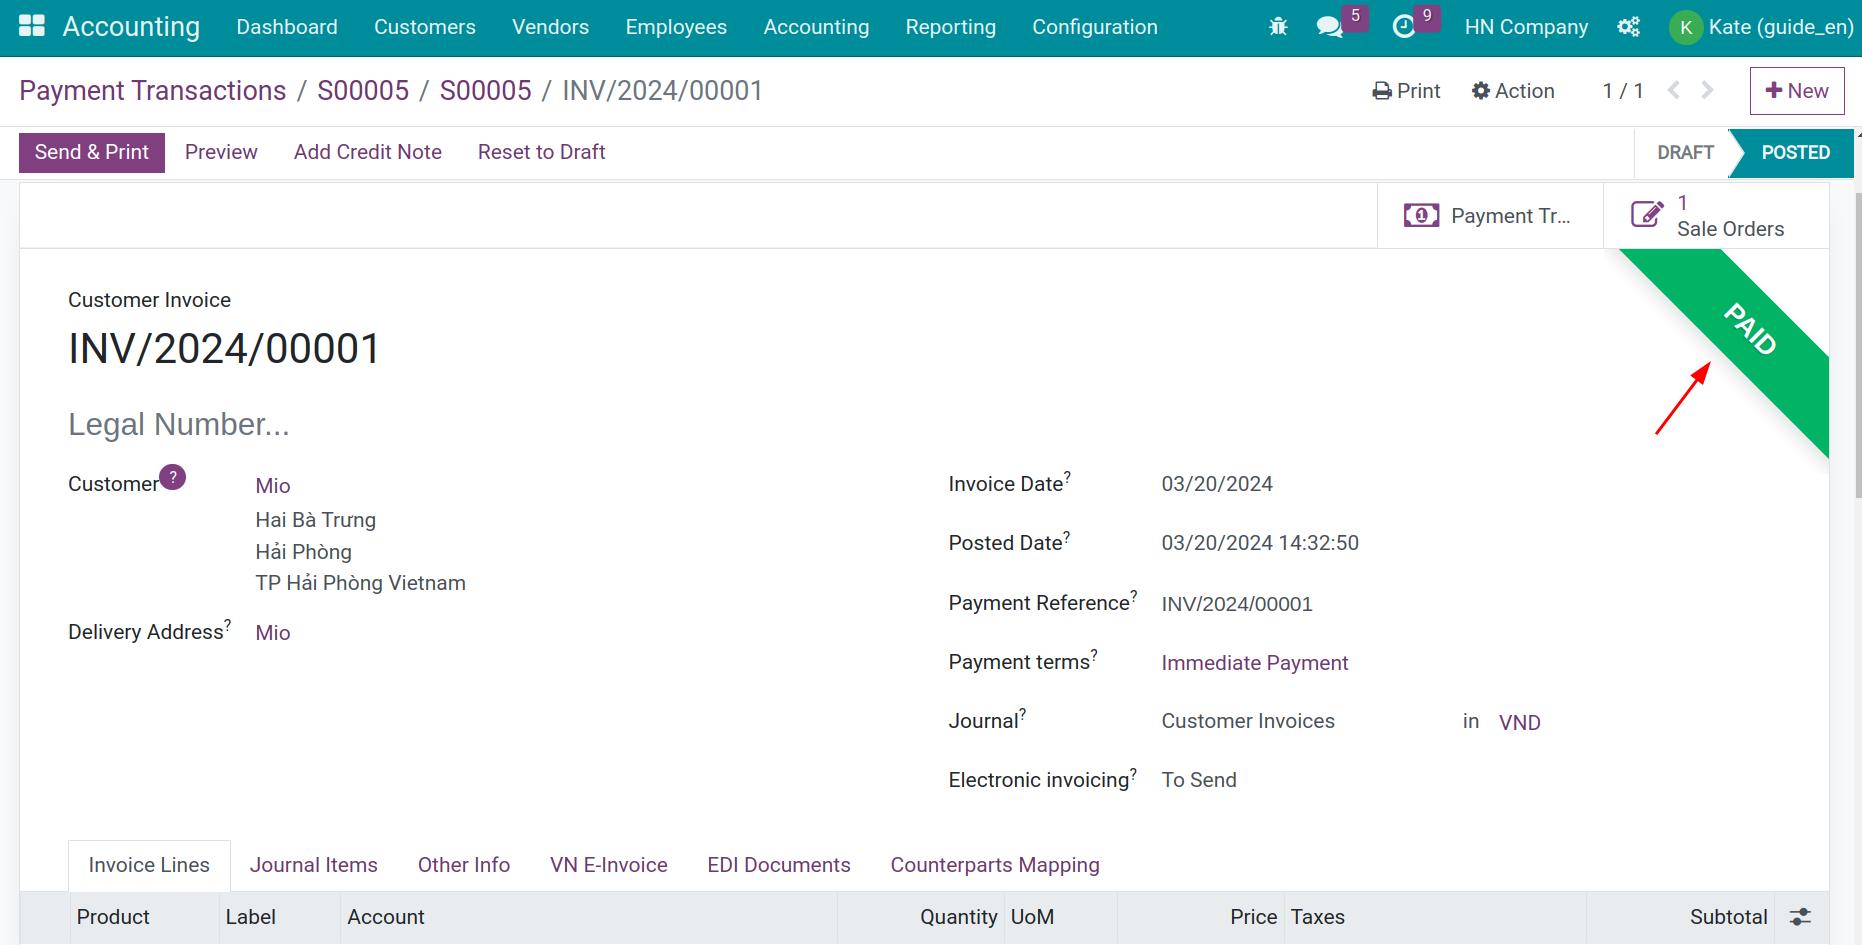Go to next record arrow
Image resolution: width=1862 pixels, height=945 pixels.
coord(1708,90)
